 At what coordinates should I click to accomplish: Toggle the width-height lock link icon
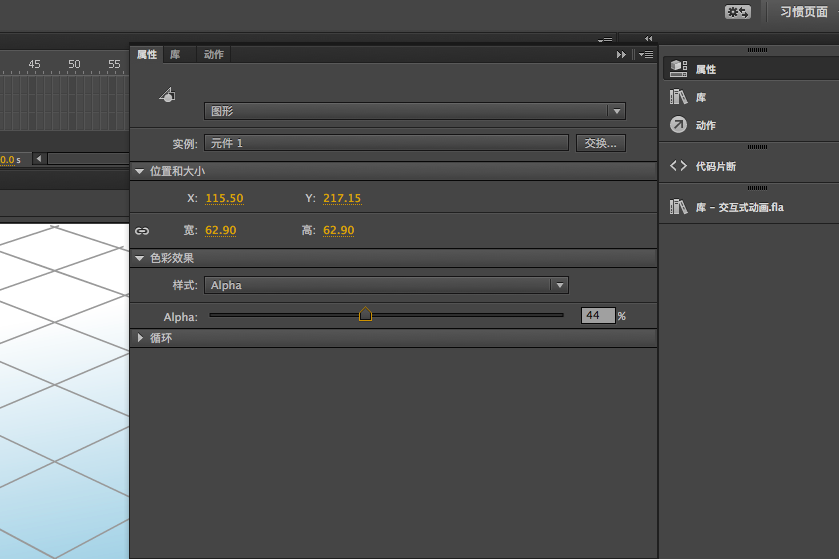click(142, 231)
